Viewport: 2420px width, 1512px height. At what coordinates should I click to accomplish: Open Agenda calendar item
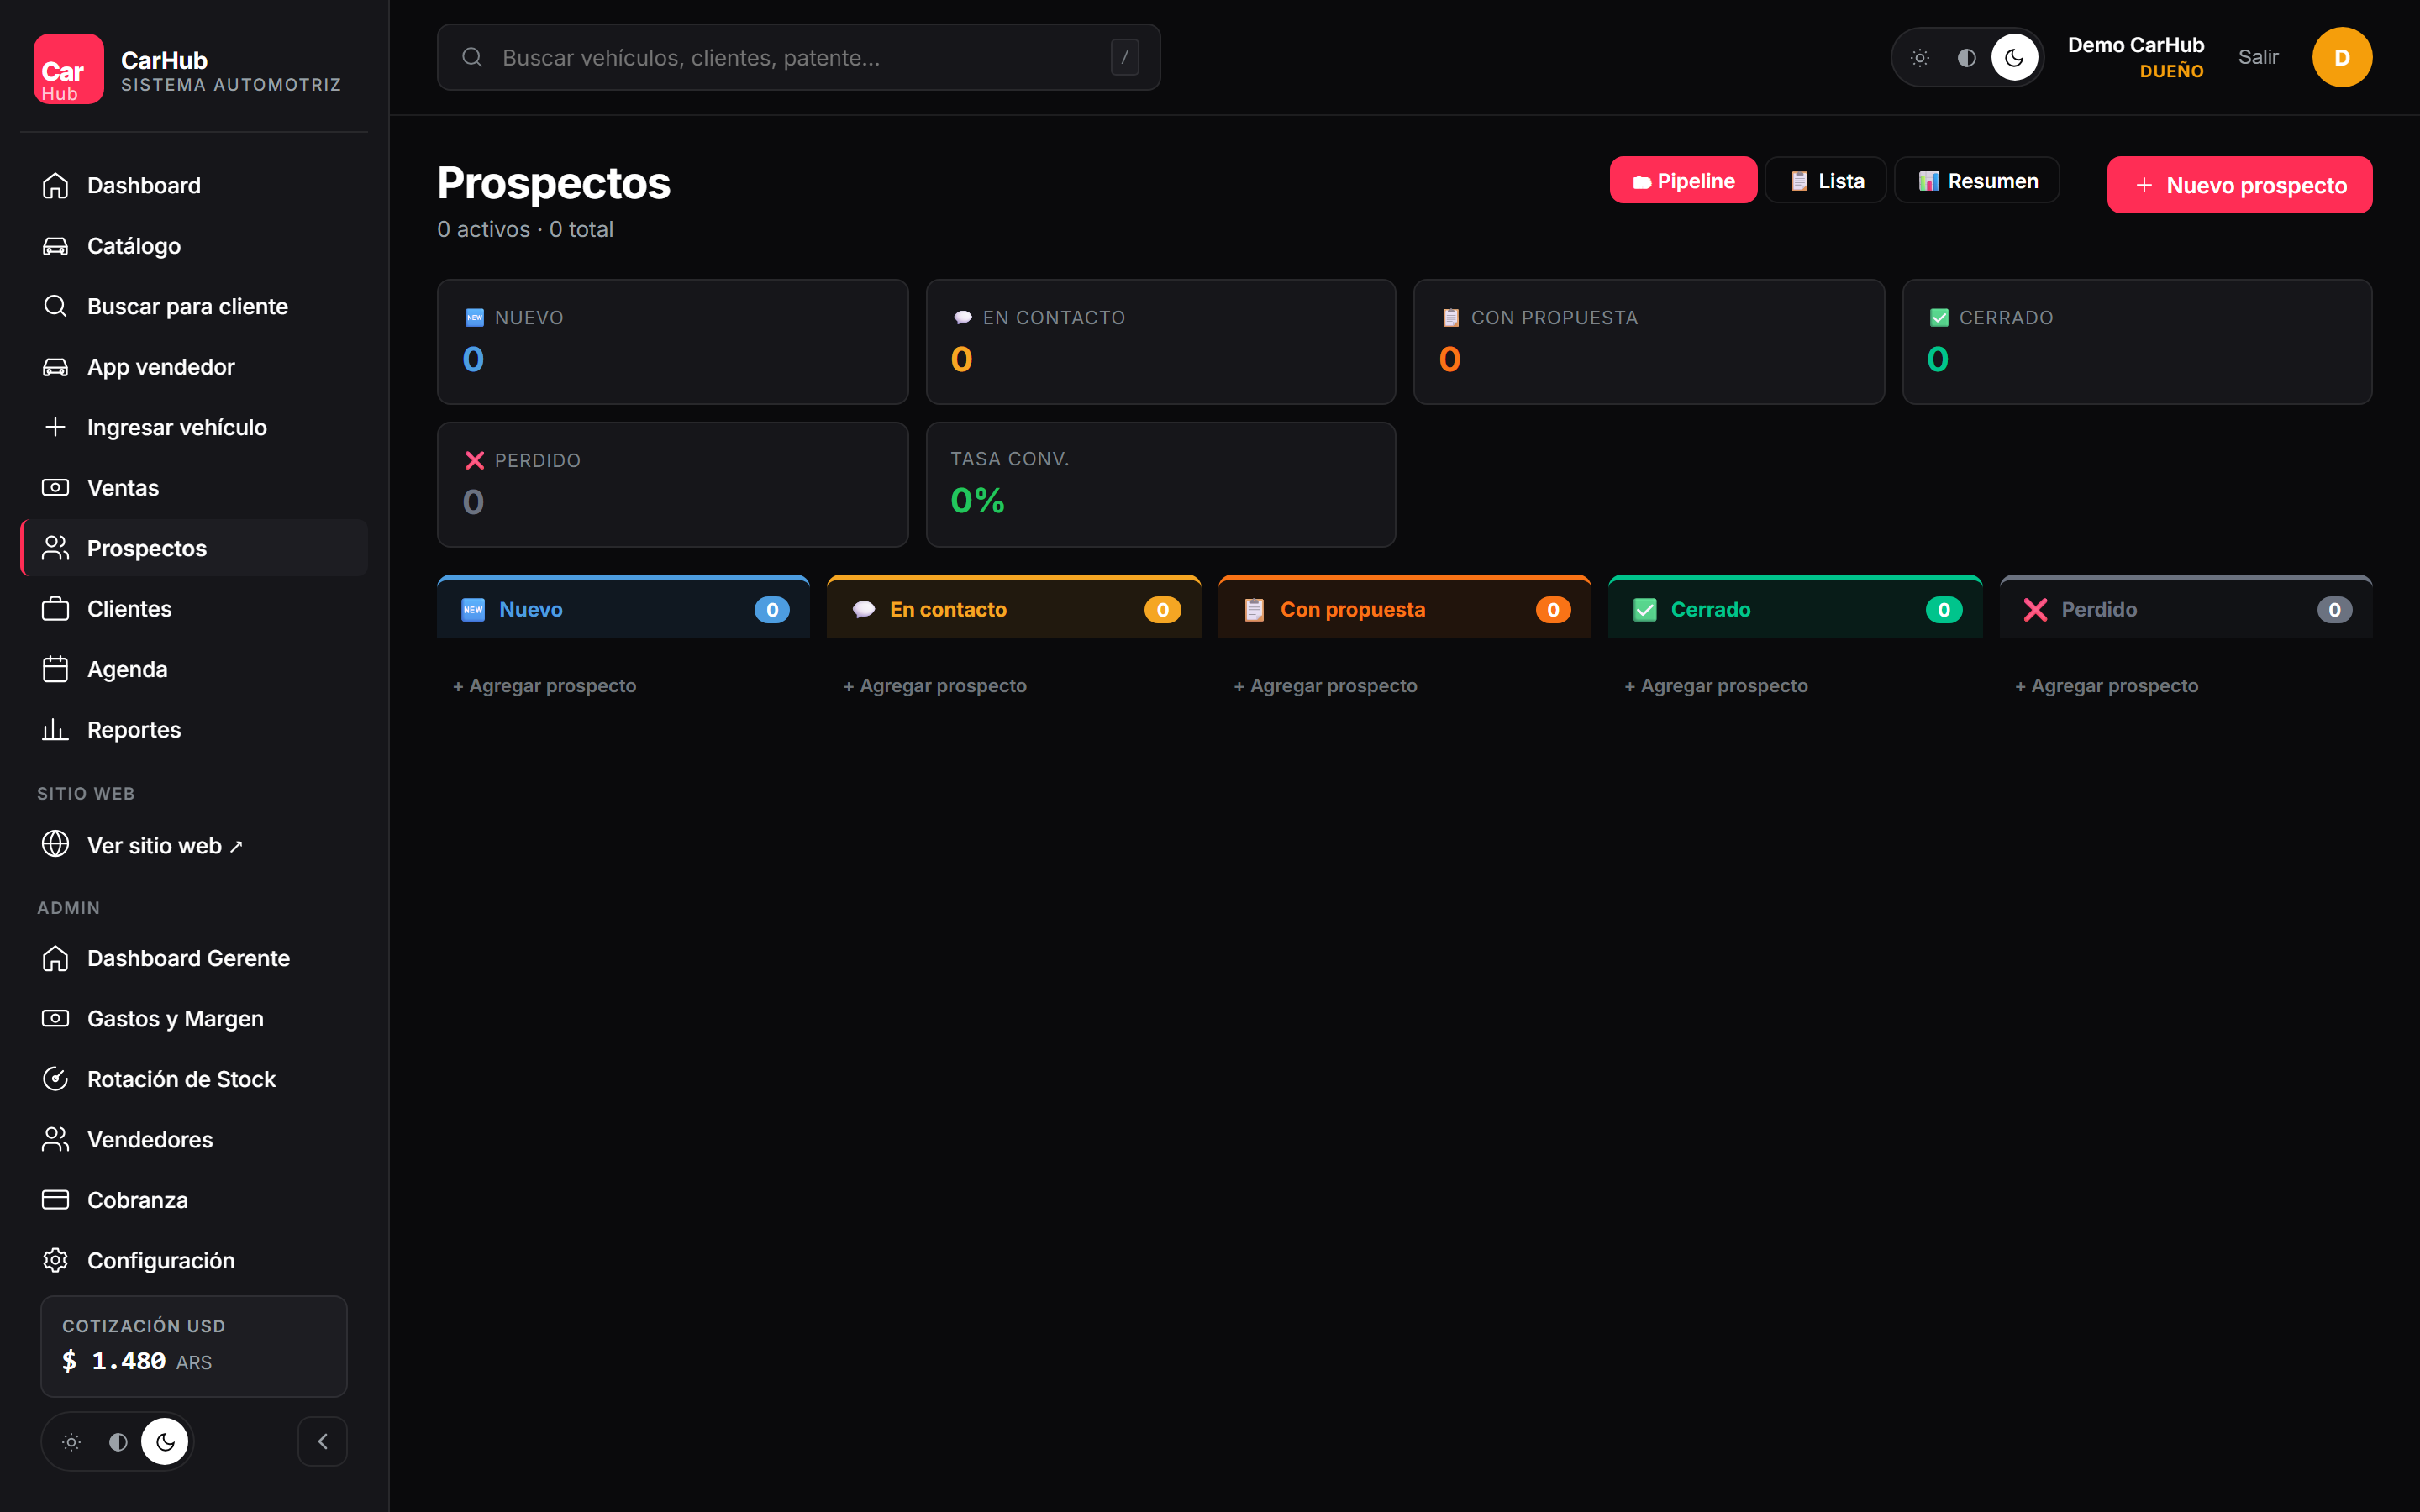tap(194, 669)
